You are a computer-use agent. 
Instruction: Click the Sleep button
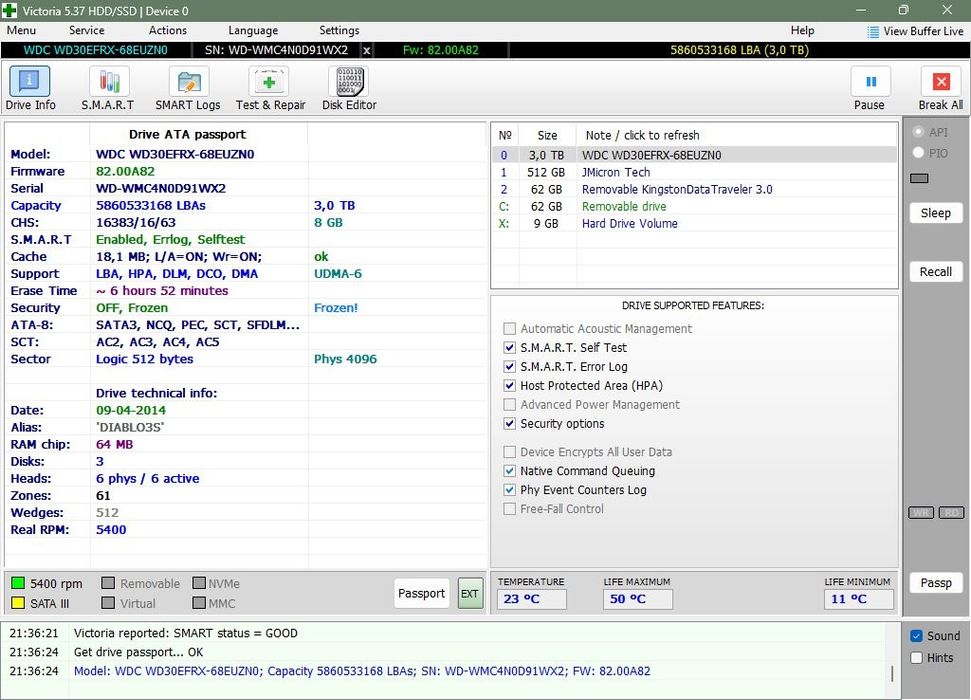pos(936,213)
